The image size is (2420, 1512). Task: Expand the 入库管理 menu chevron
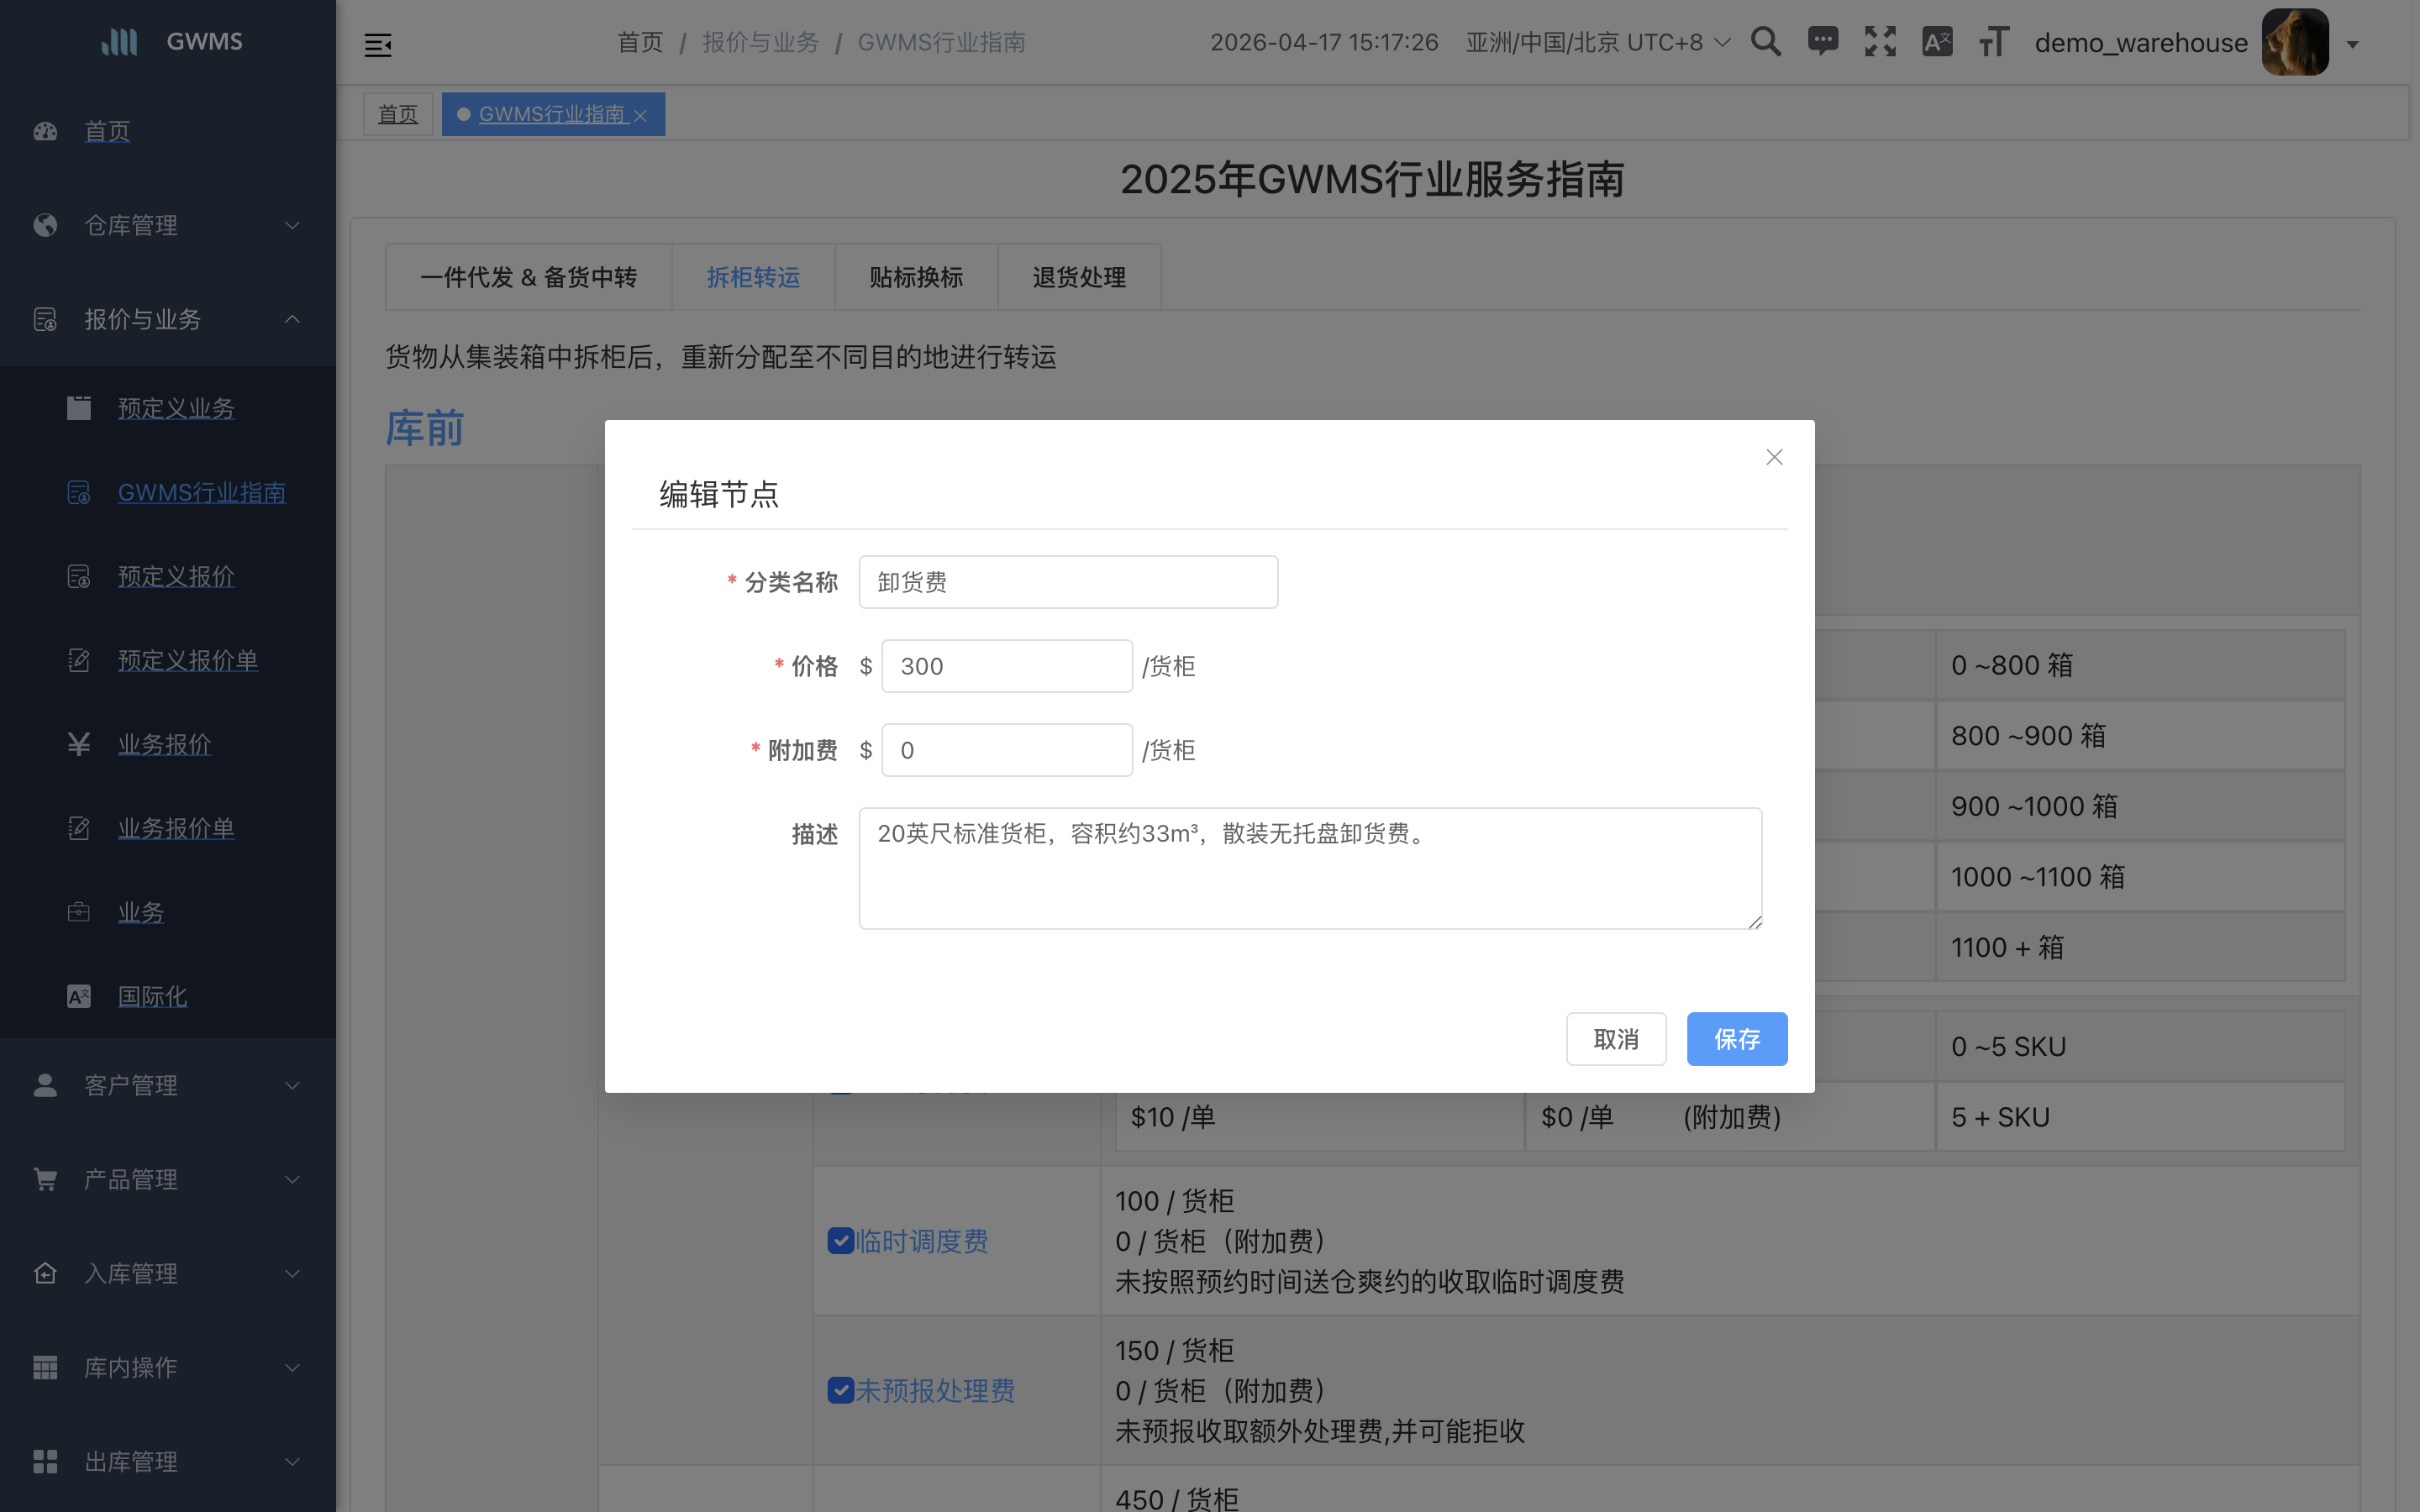292,1273
